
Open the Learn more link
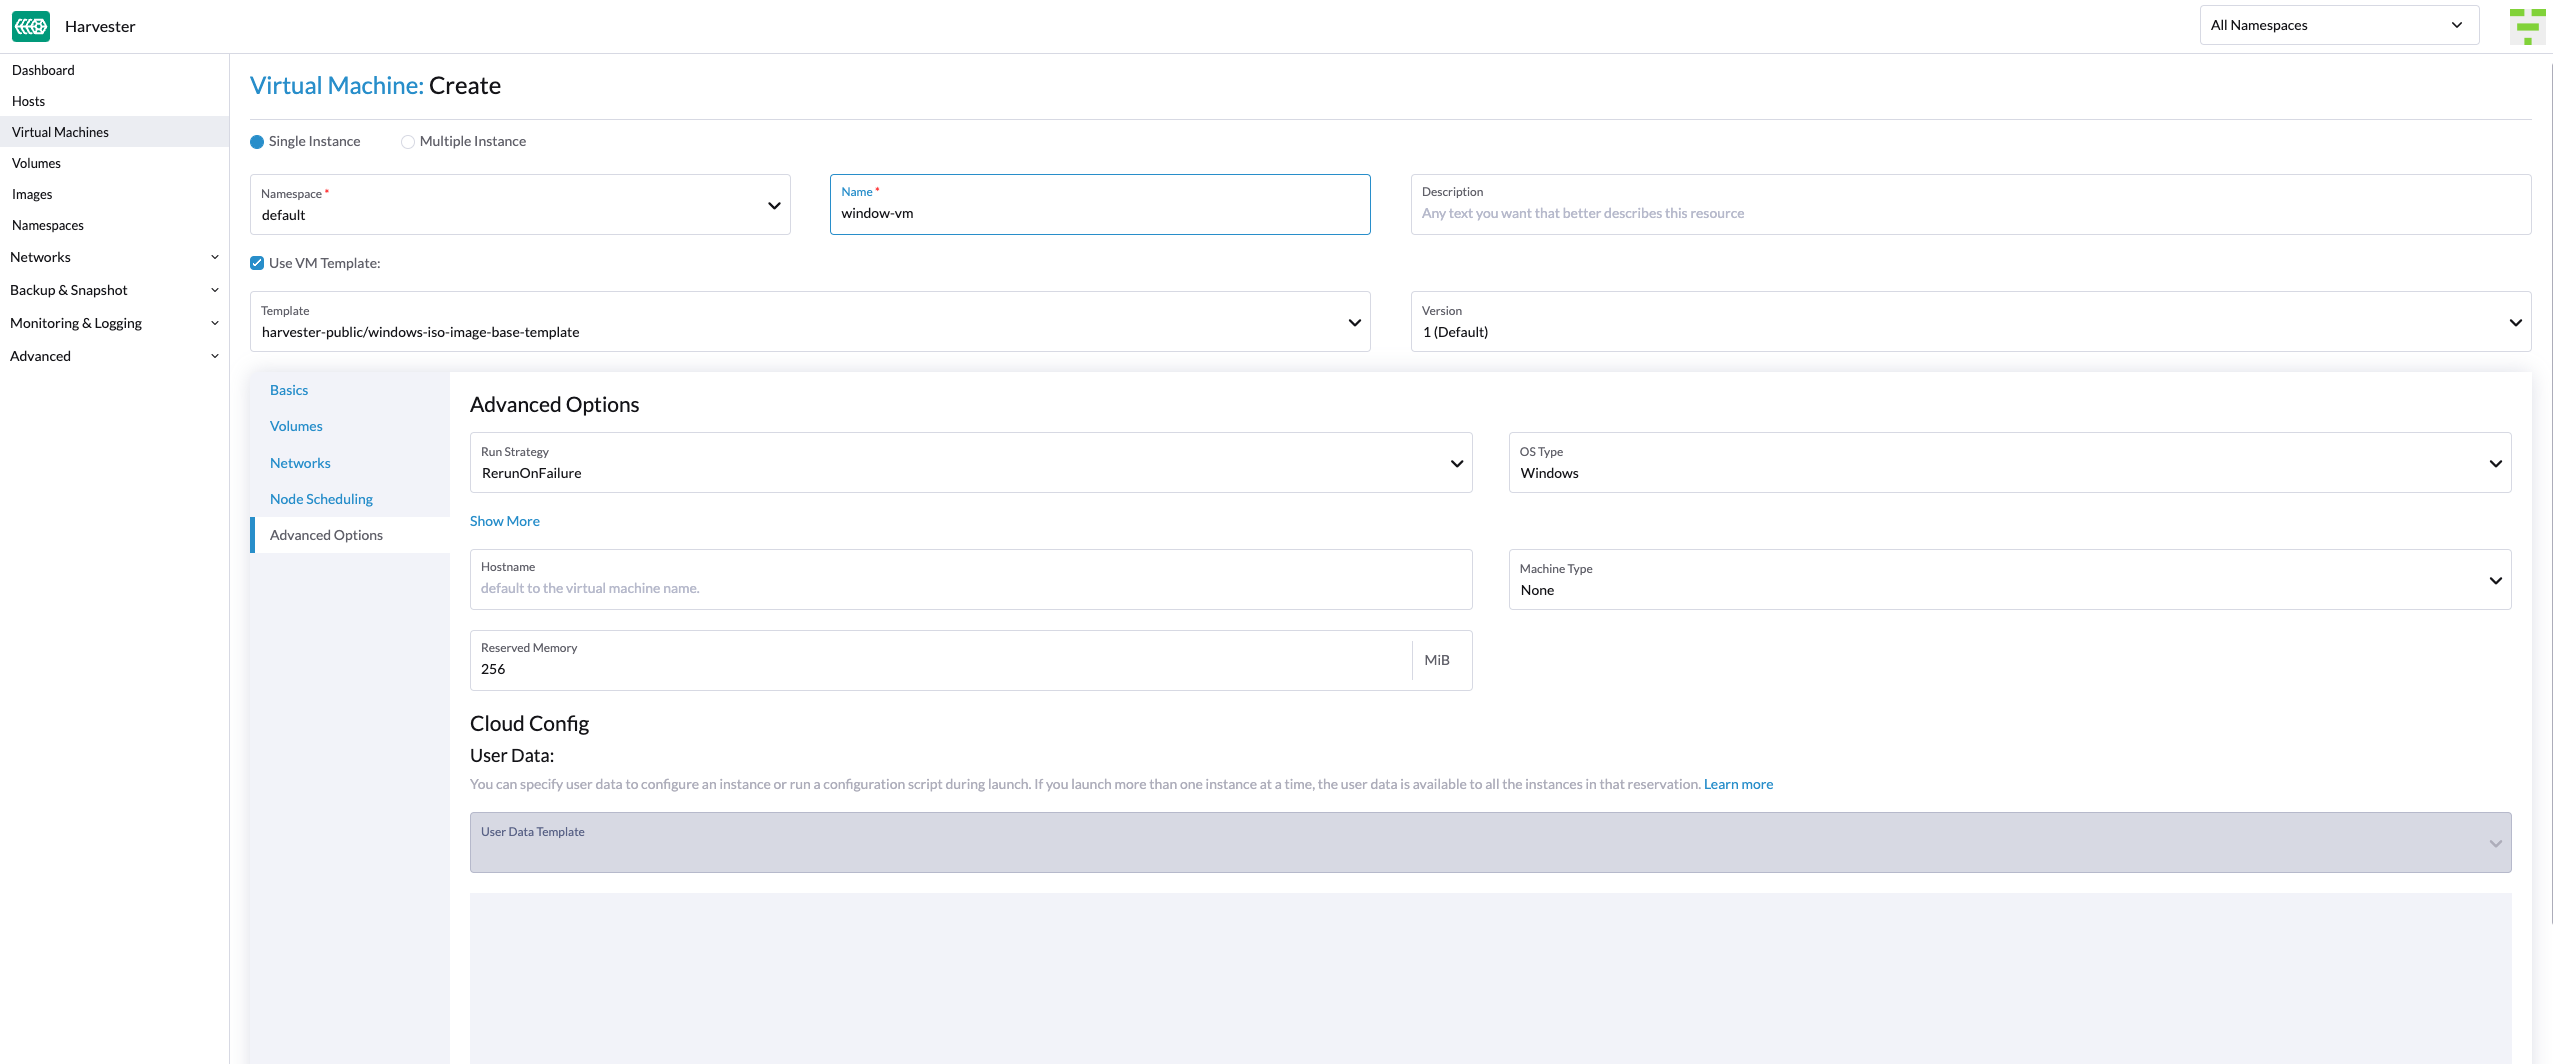1738,784
